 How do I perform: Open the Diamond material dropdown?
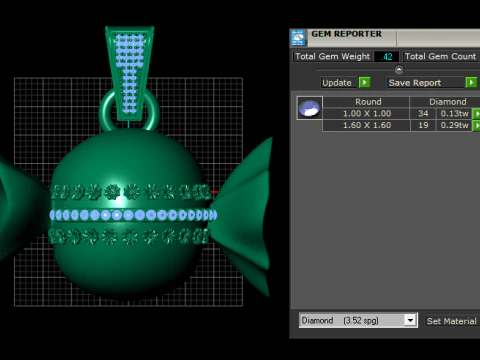tap(411, 320)
